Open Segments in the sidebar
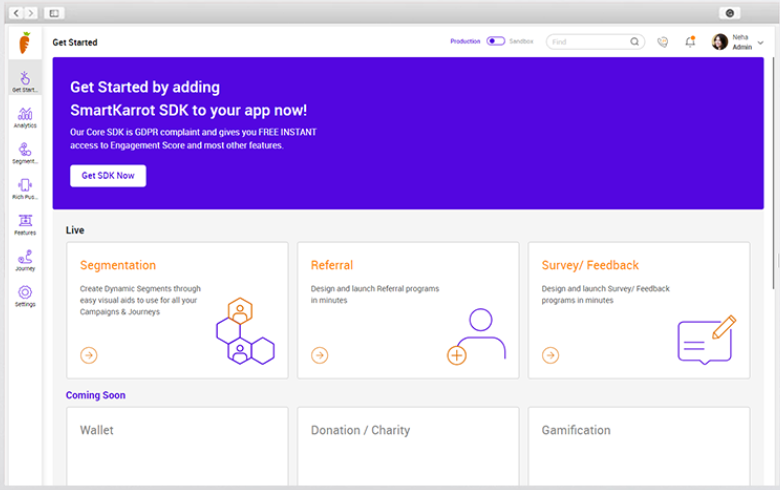Screen dimensions: 780x490 click(25, 153)
